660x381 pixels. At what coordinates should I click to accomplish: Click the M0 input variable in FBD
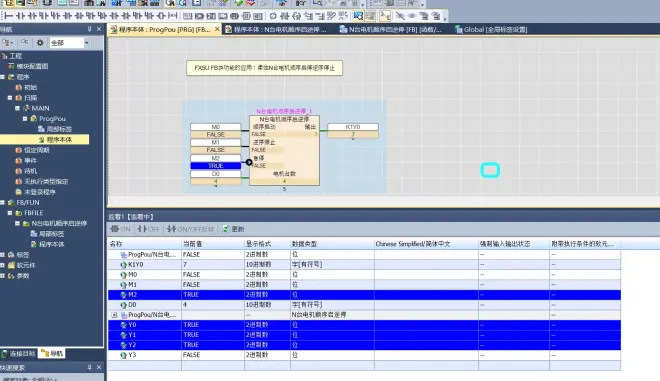pyautogui.click(x=216, y=127)
